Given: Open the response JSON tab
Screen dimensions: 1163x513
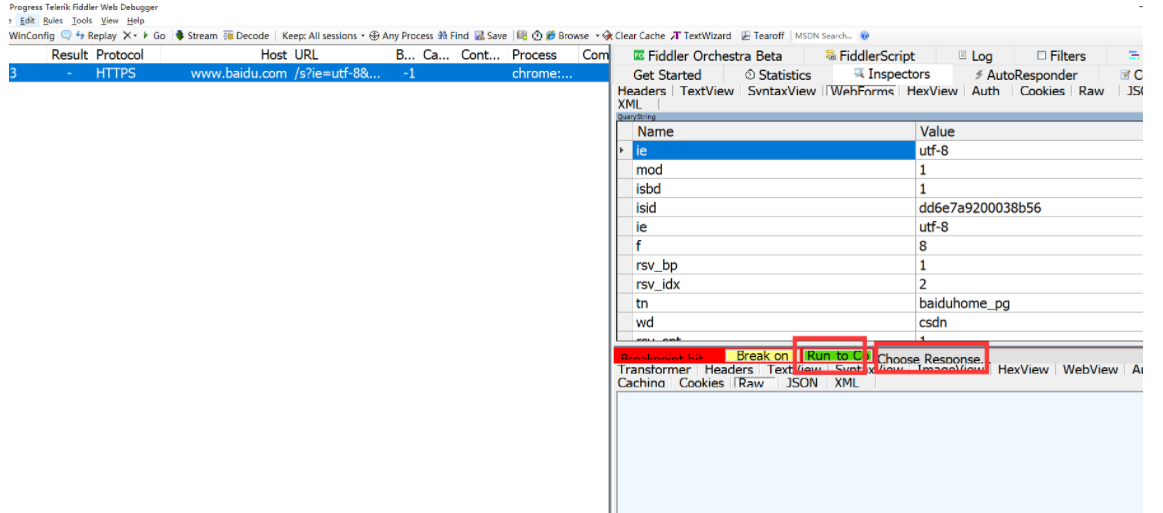Looking at the screenshot, I should [802, 383].
